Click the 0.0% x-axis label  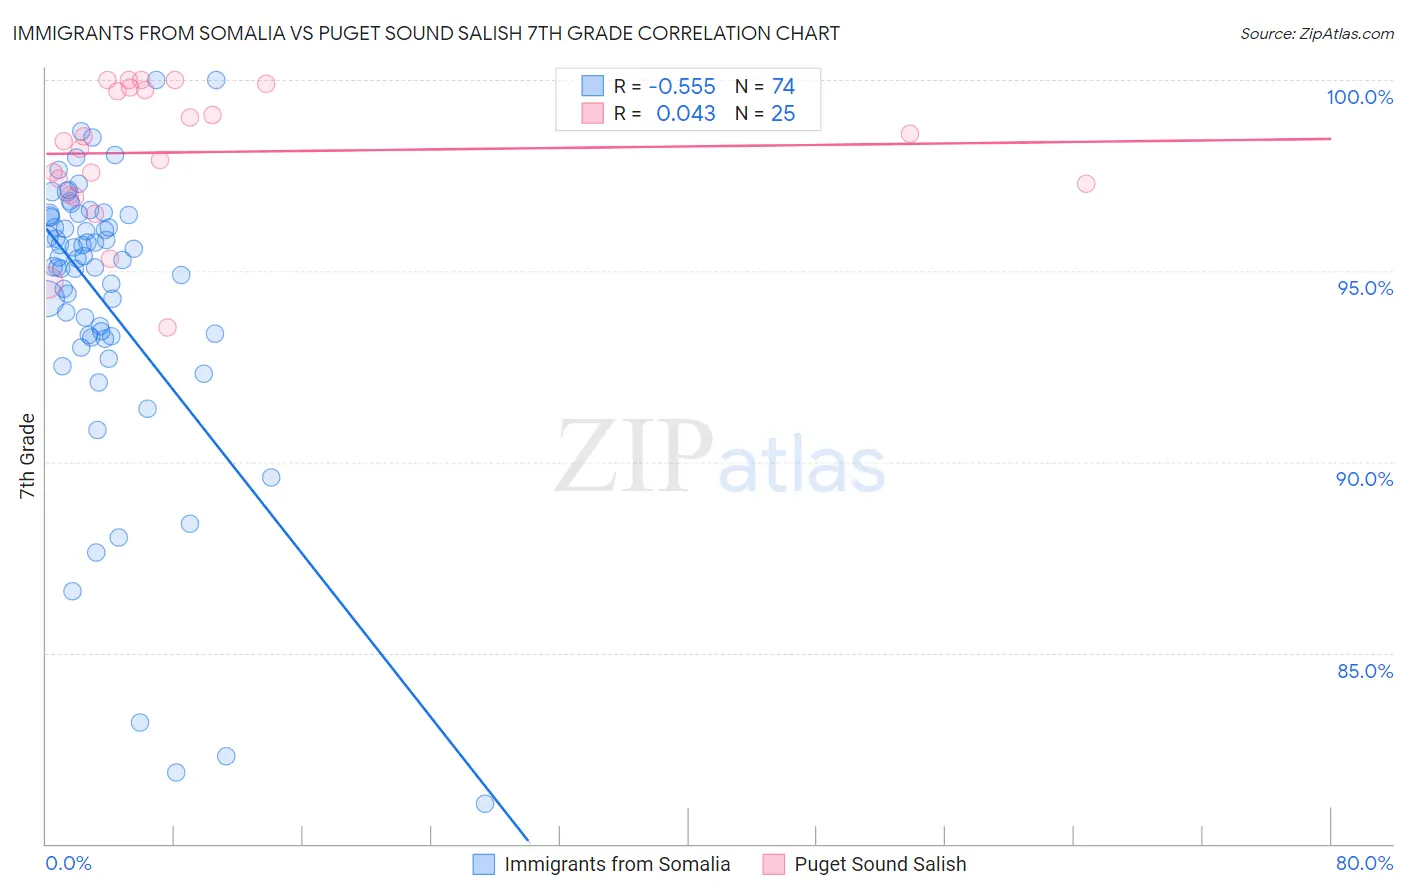click(68, 863)
